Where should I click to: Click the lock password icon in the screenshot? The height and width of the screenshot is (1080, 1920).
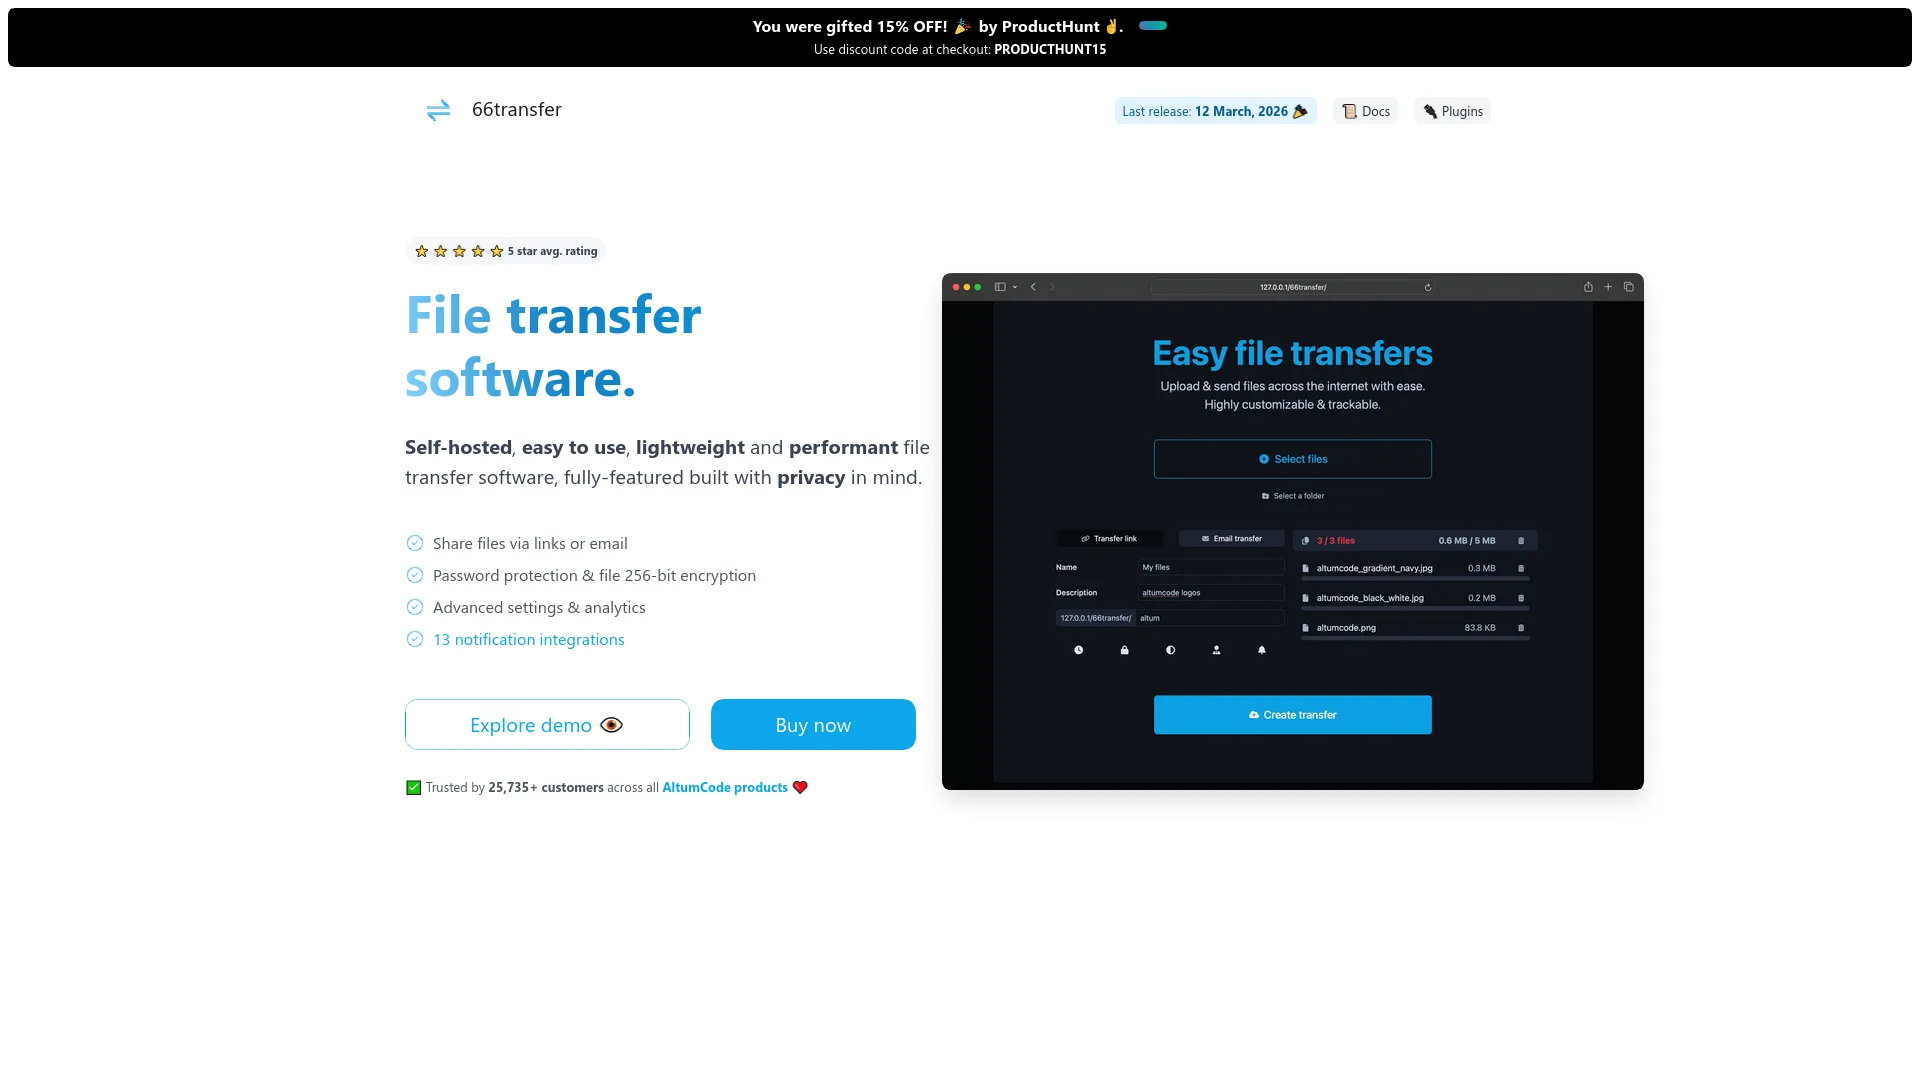[x=1124, y=650]
